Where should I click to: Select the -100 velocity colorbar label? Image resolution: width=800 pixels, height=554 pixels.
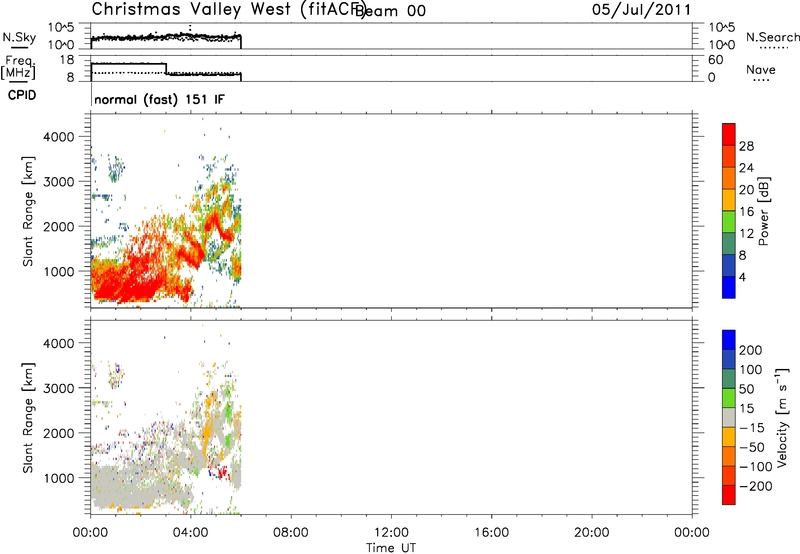(x=756, y=467)
